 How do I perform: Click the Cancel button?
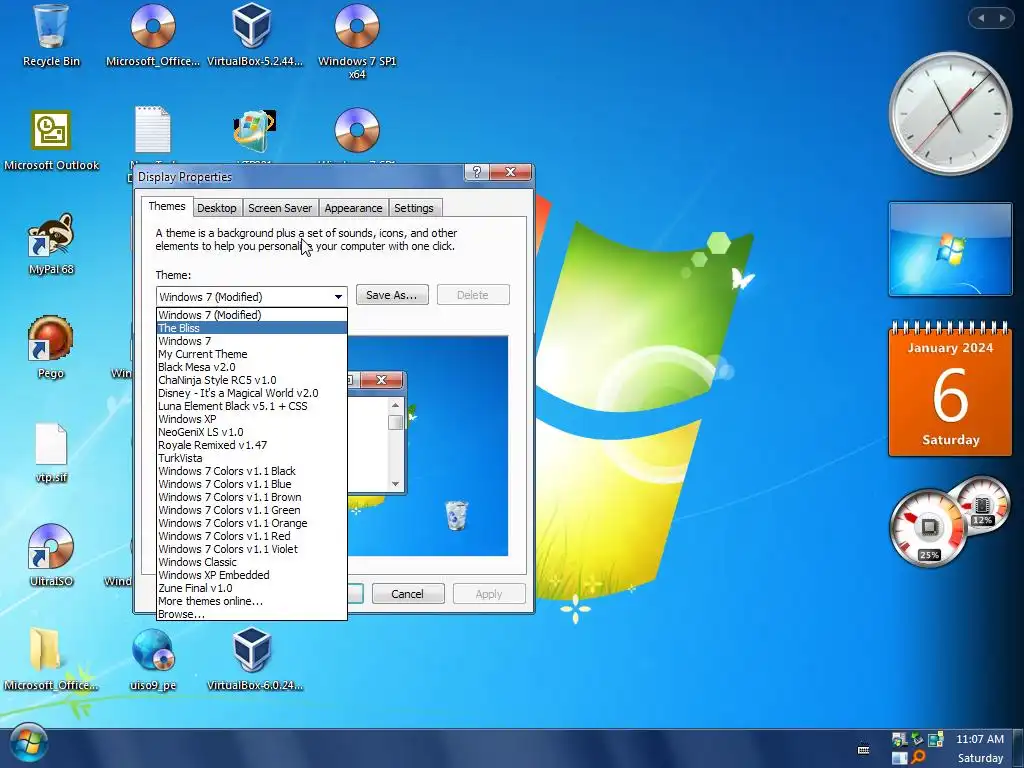[x=408, y=594]
